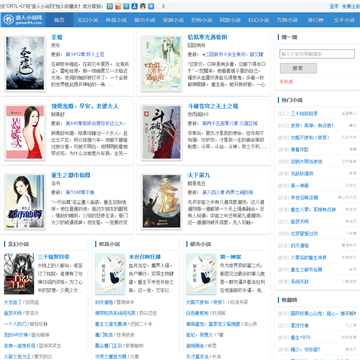Select 都市小说 in the navigation bar
The image size is (360, 360).
point(145,20)
